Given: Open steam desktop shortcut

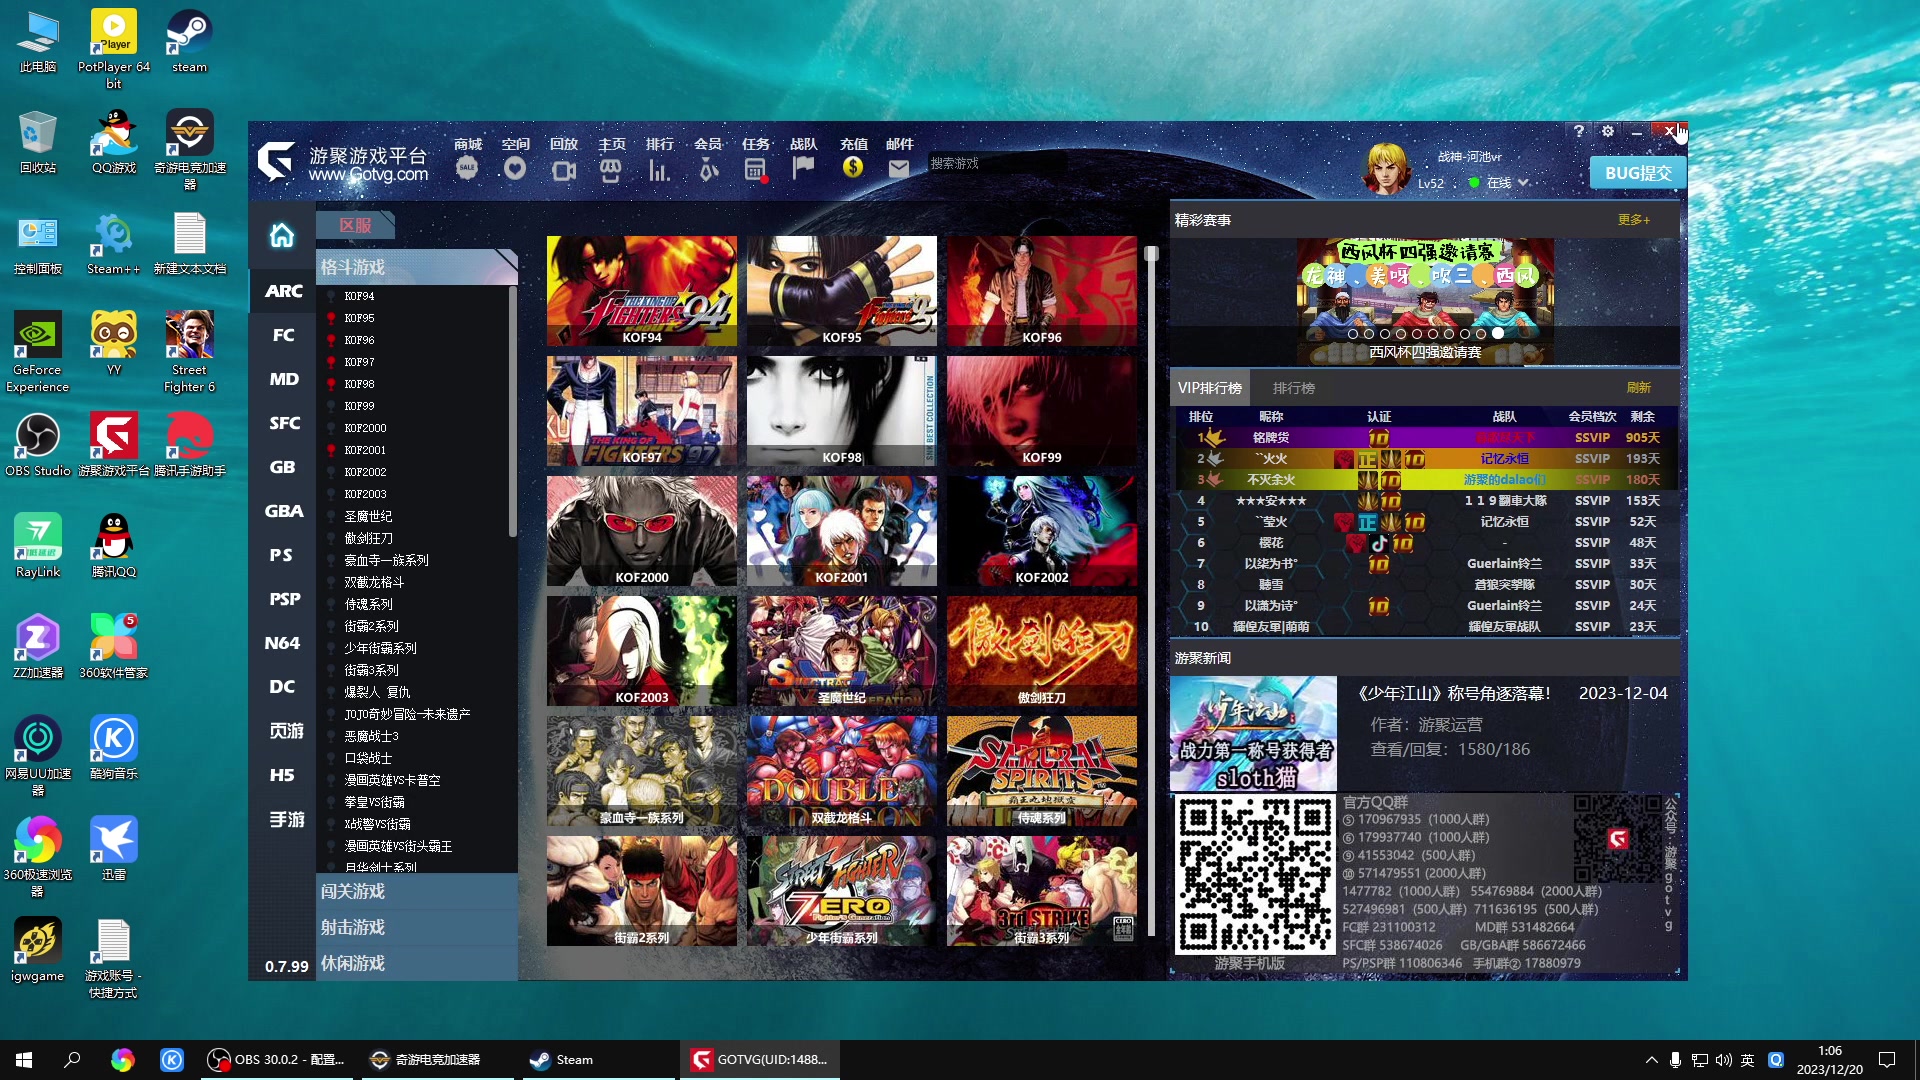Looking at the screenshot, I should 189,41.
